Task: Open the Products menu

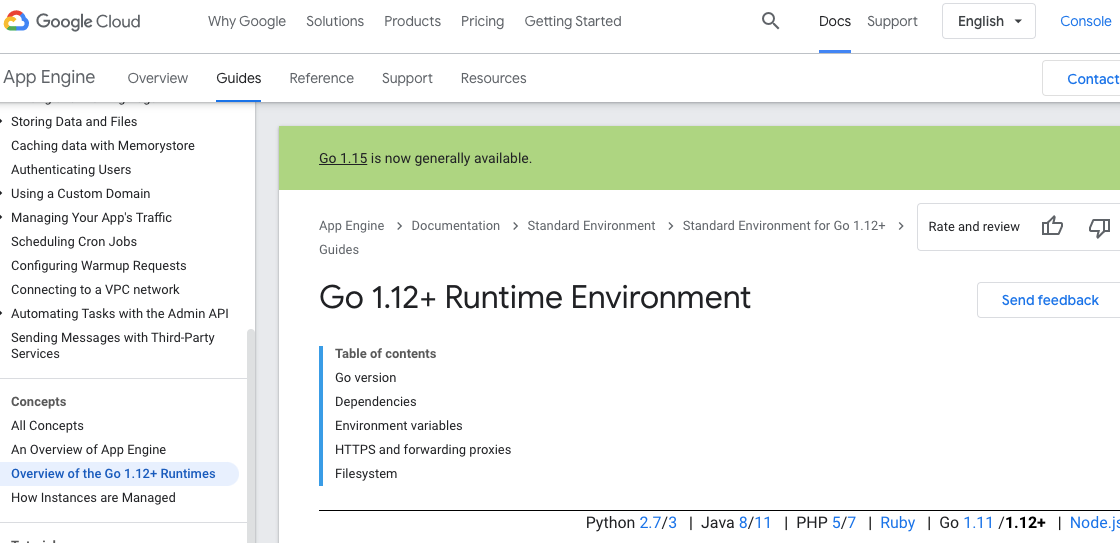Action: tap(412, 21)
